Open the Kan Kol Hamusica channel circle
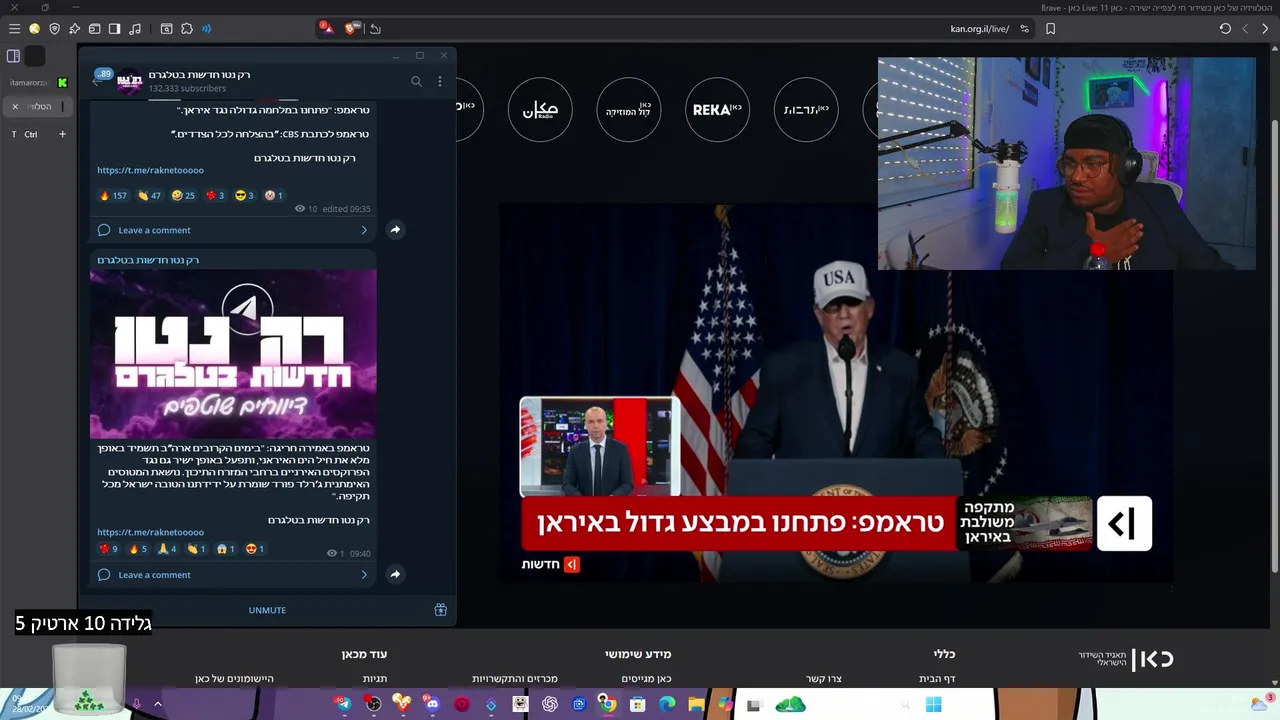 click(628, 109)
